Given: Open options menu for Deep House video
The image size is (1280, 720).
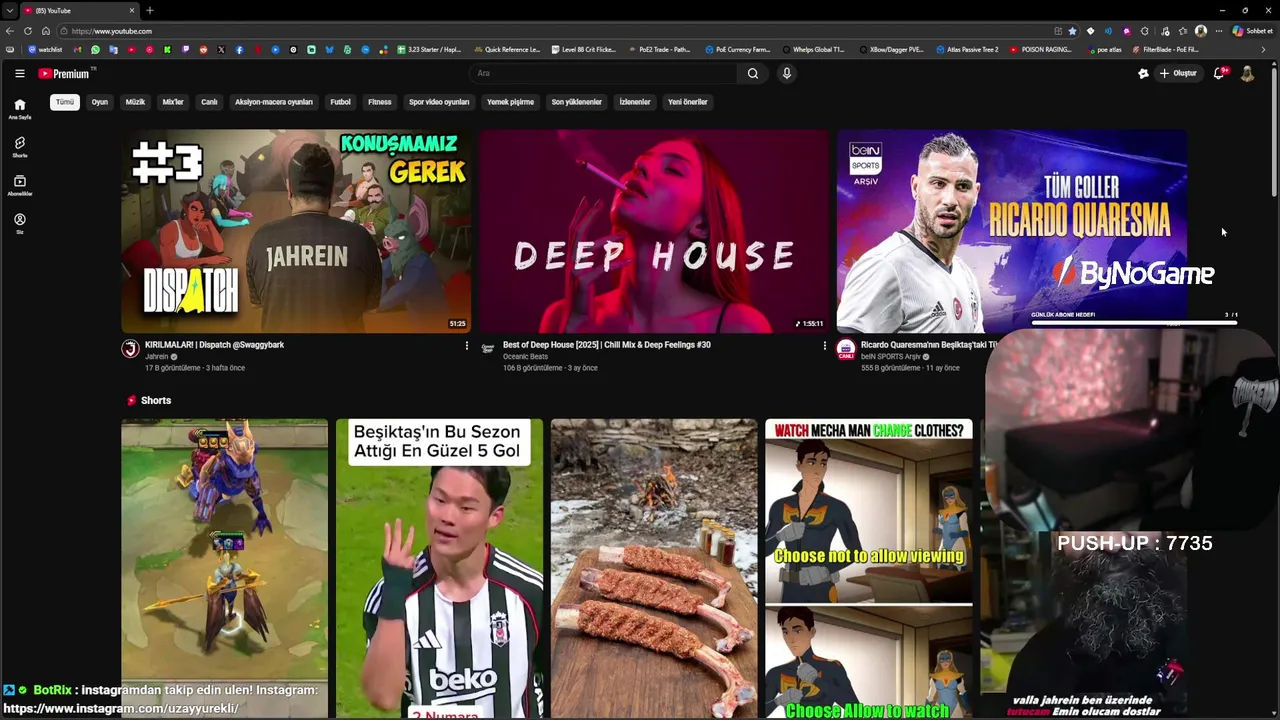Looking at the screenshot, I should (824, 346).
